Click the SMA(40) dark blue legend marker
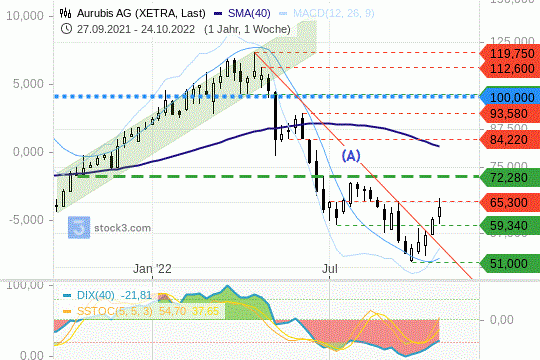This screenshot has width=540, height=360. [x=218, y=13]
